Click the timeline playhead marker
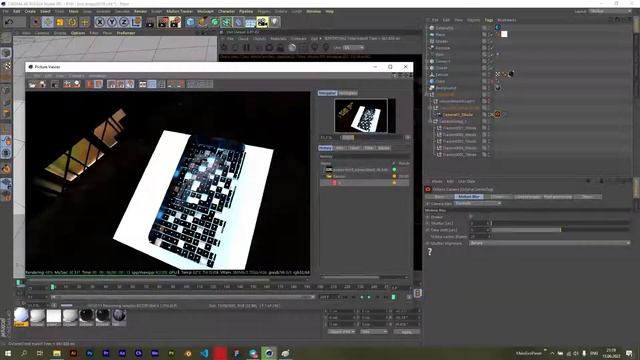640x360 pixels. coord(53,287)
